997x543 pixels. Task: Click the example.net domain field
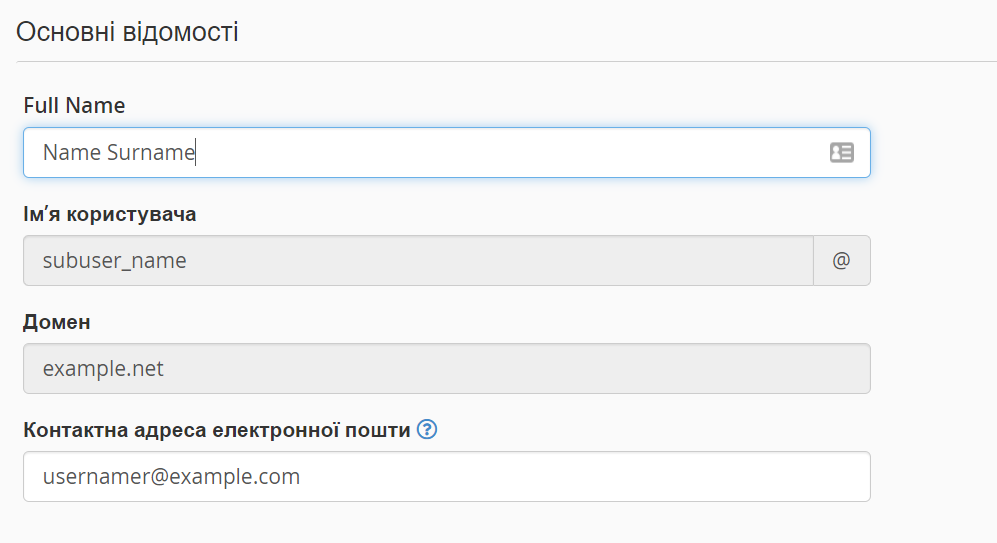pyautogui.click(x=446, y=369)
